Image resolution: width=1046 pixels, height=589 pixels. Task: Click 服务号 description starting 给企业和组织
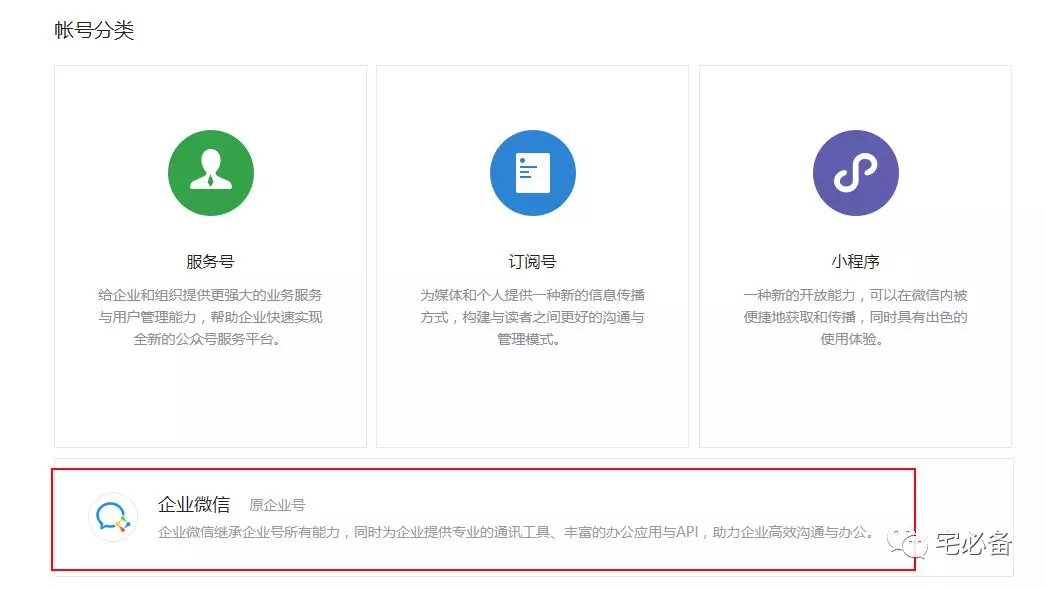point(210,317)
